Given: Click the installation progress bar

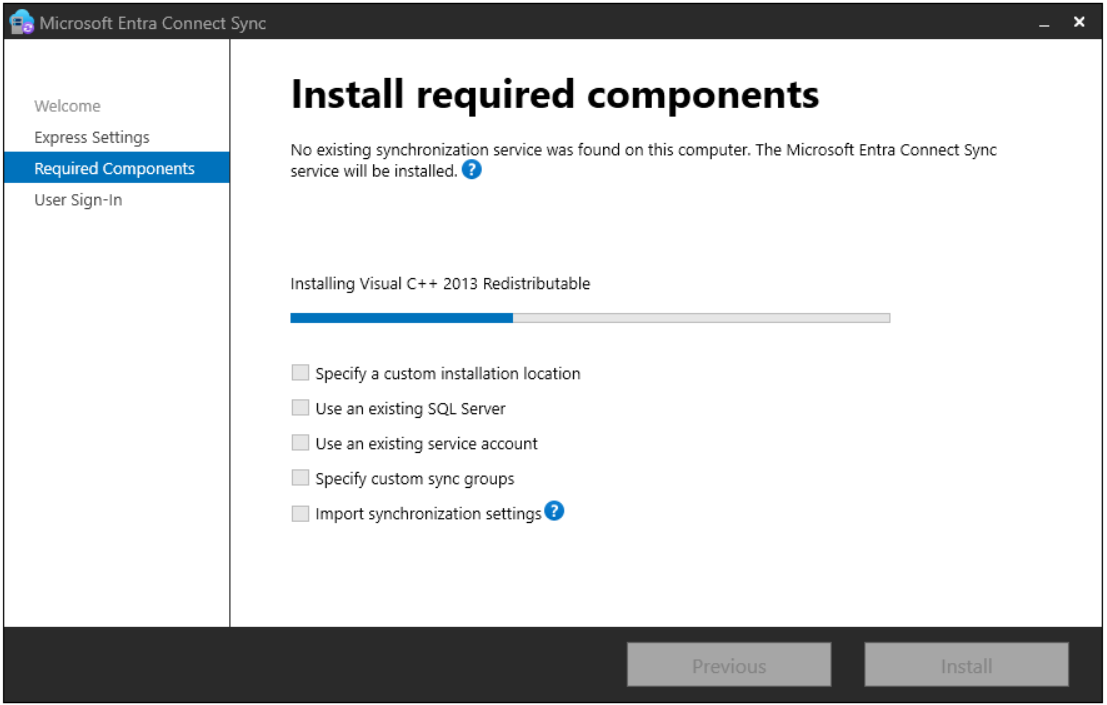Looking at the screenshot, I should [590, 318].
